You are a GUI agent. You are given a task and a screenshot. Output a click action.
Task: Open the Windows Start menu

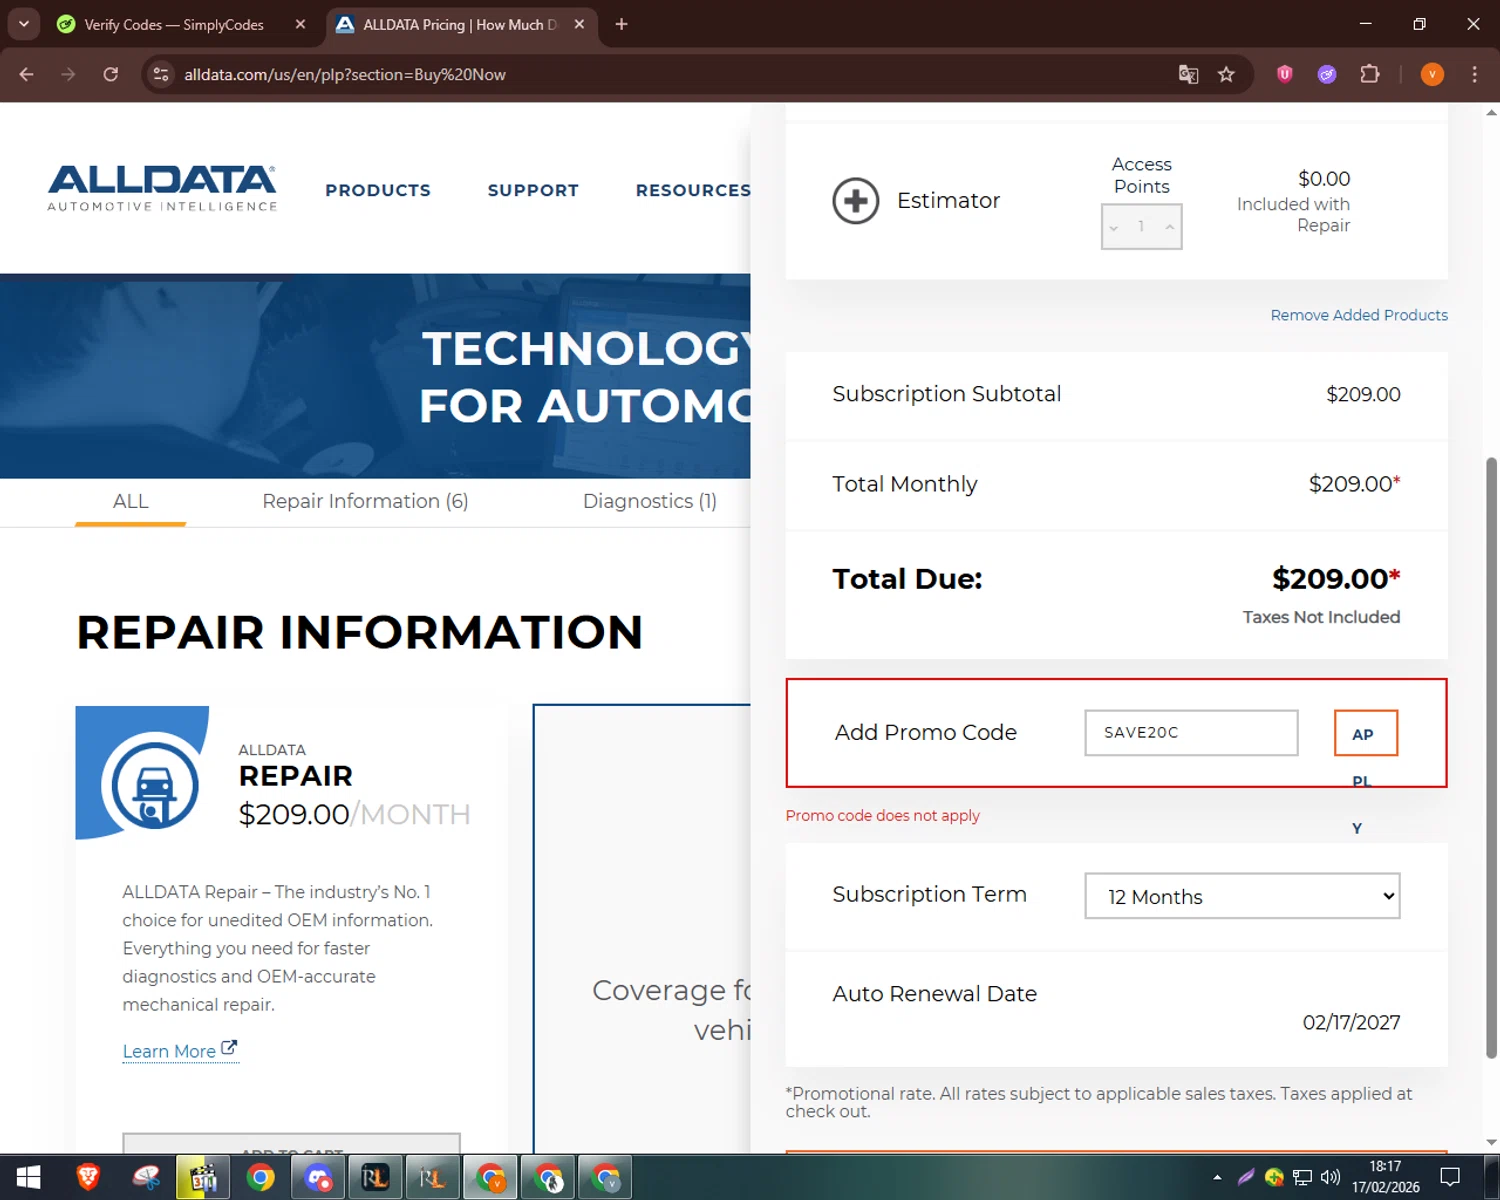click(28, 1178)
